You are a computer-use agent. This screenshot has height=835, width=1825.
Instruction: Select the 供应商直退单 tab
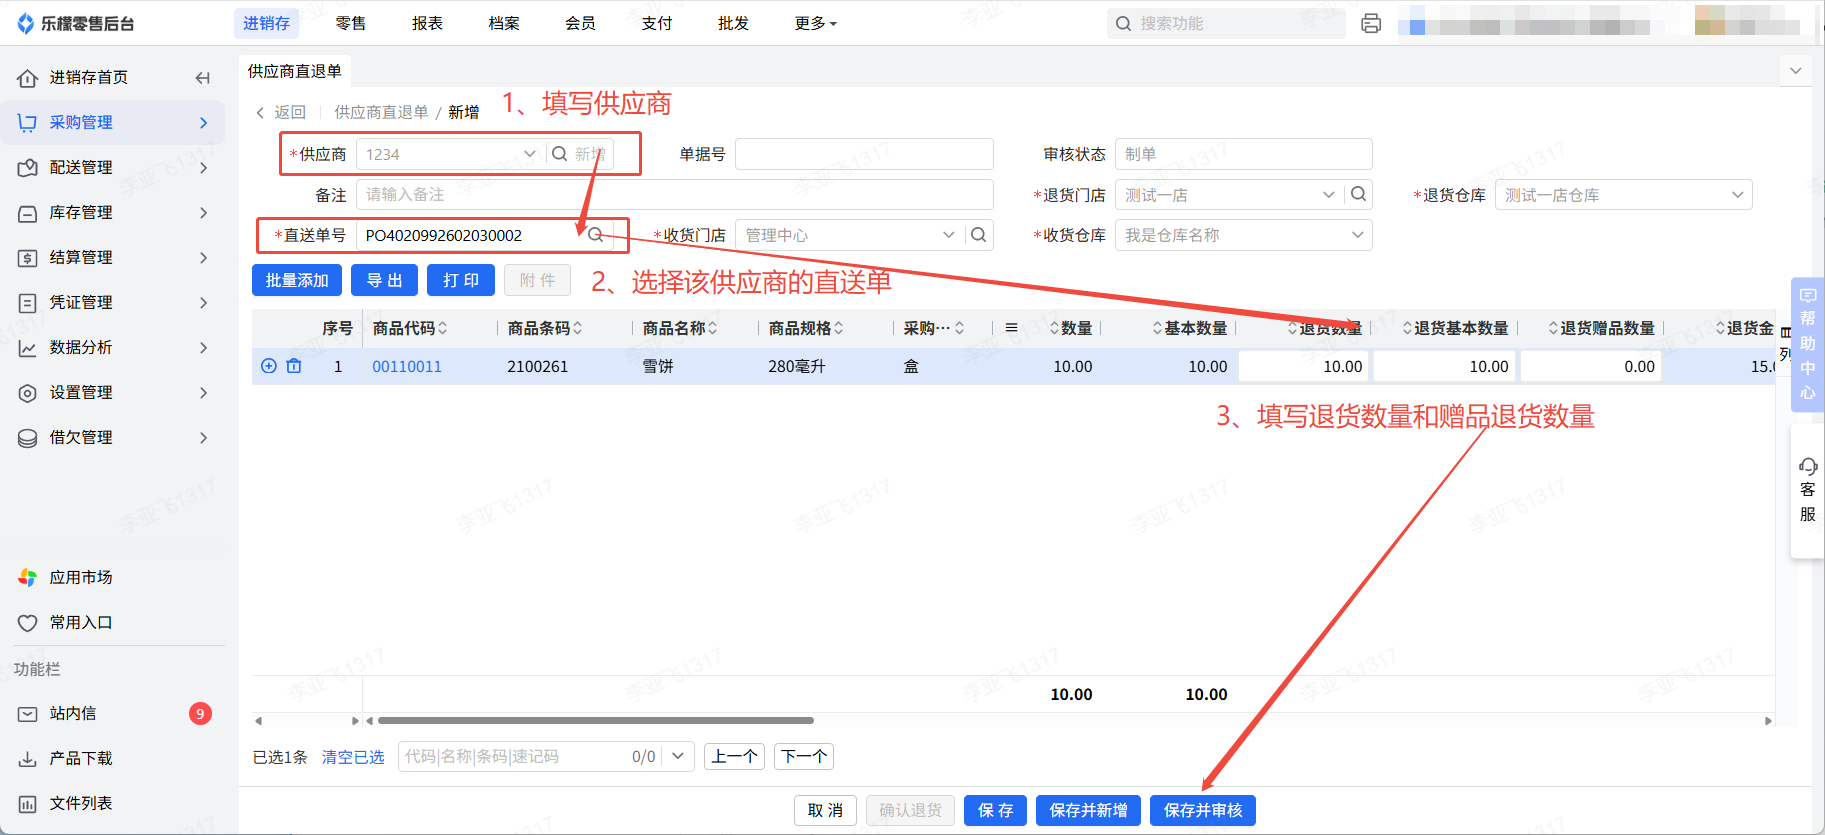pos(295,71)
